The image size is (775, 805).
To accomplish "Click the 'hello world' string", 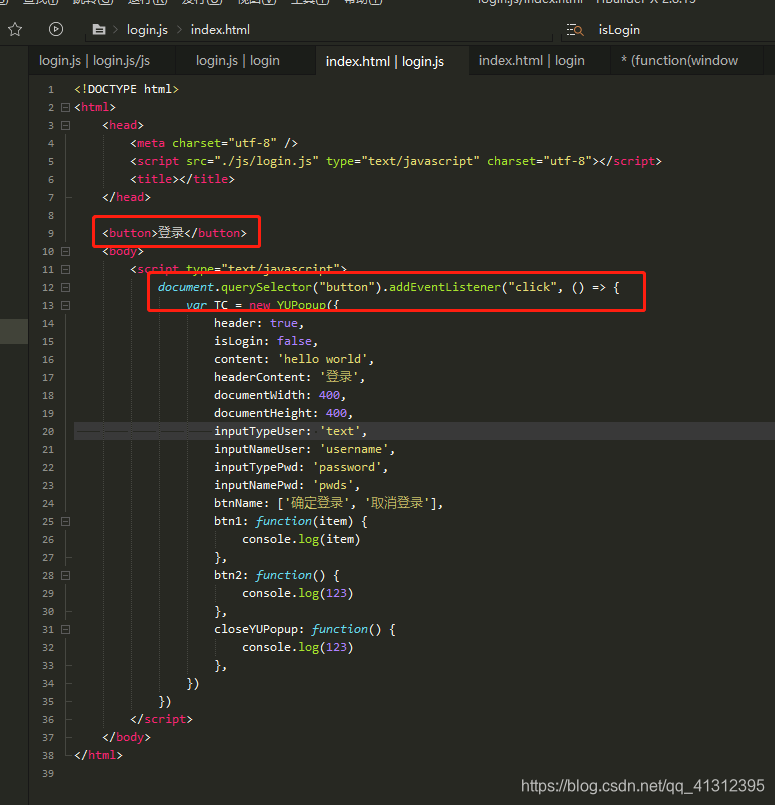I will click(x=322, y=359).
